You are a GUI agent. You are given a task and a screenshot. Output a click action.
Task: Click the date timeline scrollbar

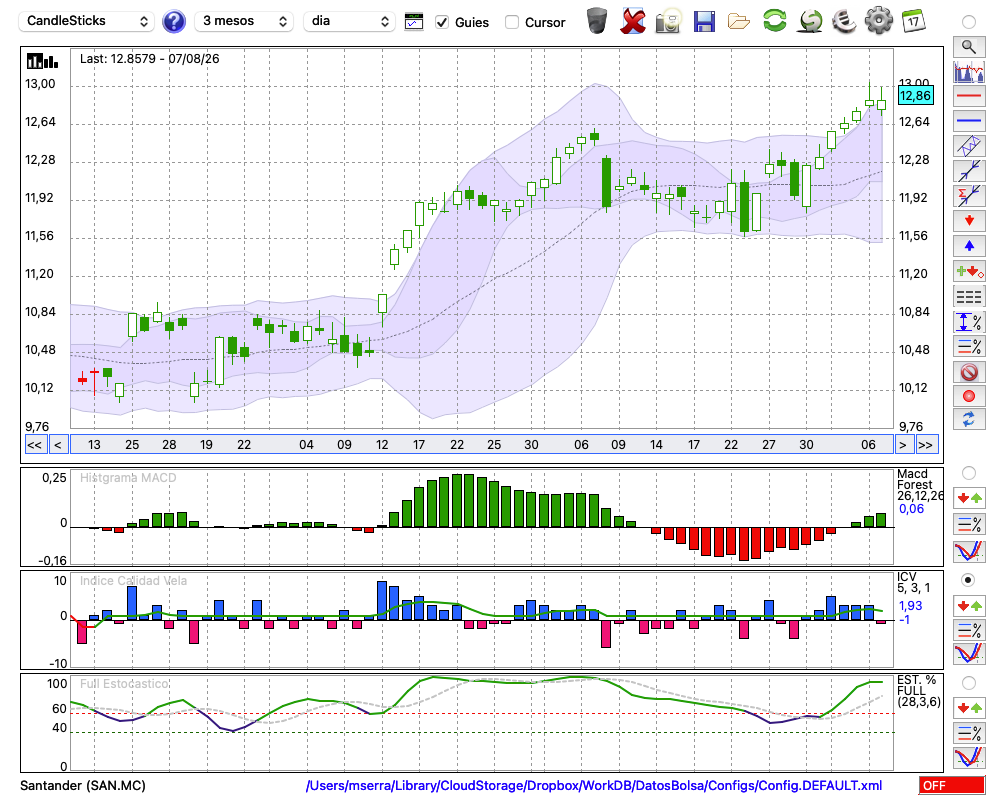pyautogui.click(x=482, y=445)
